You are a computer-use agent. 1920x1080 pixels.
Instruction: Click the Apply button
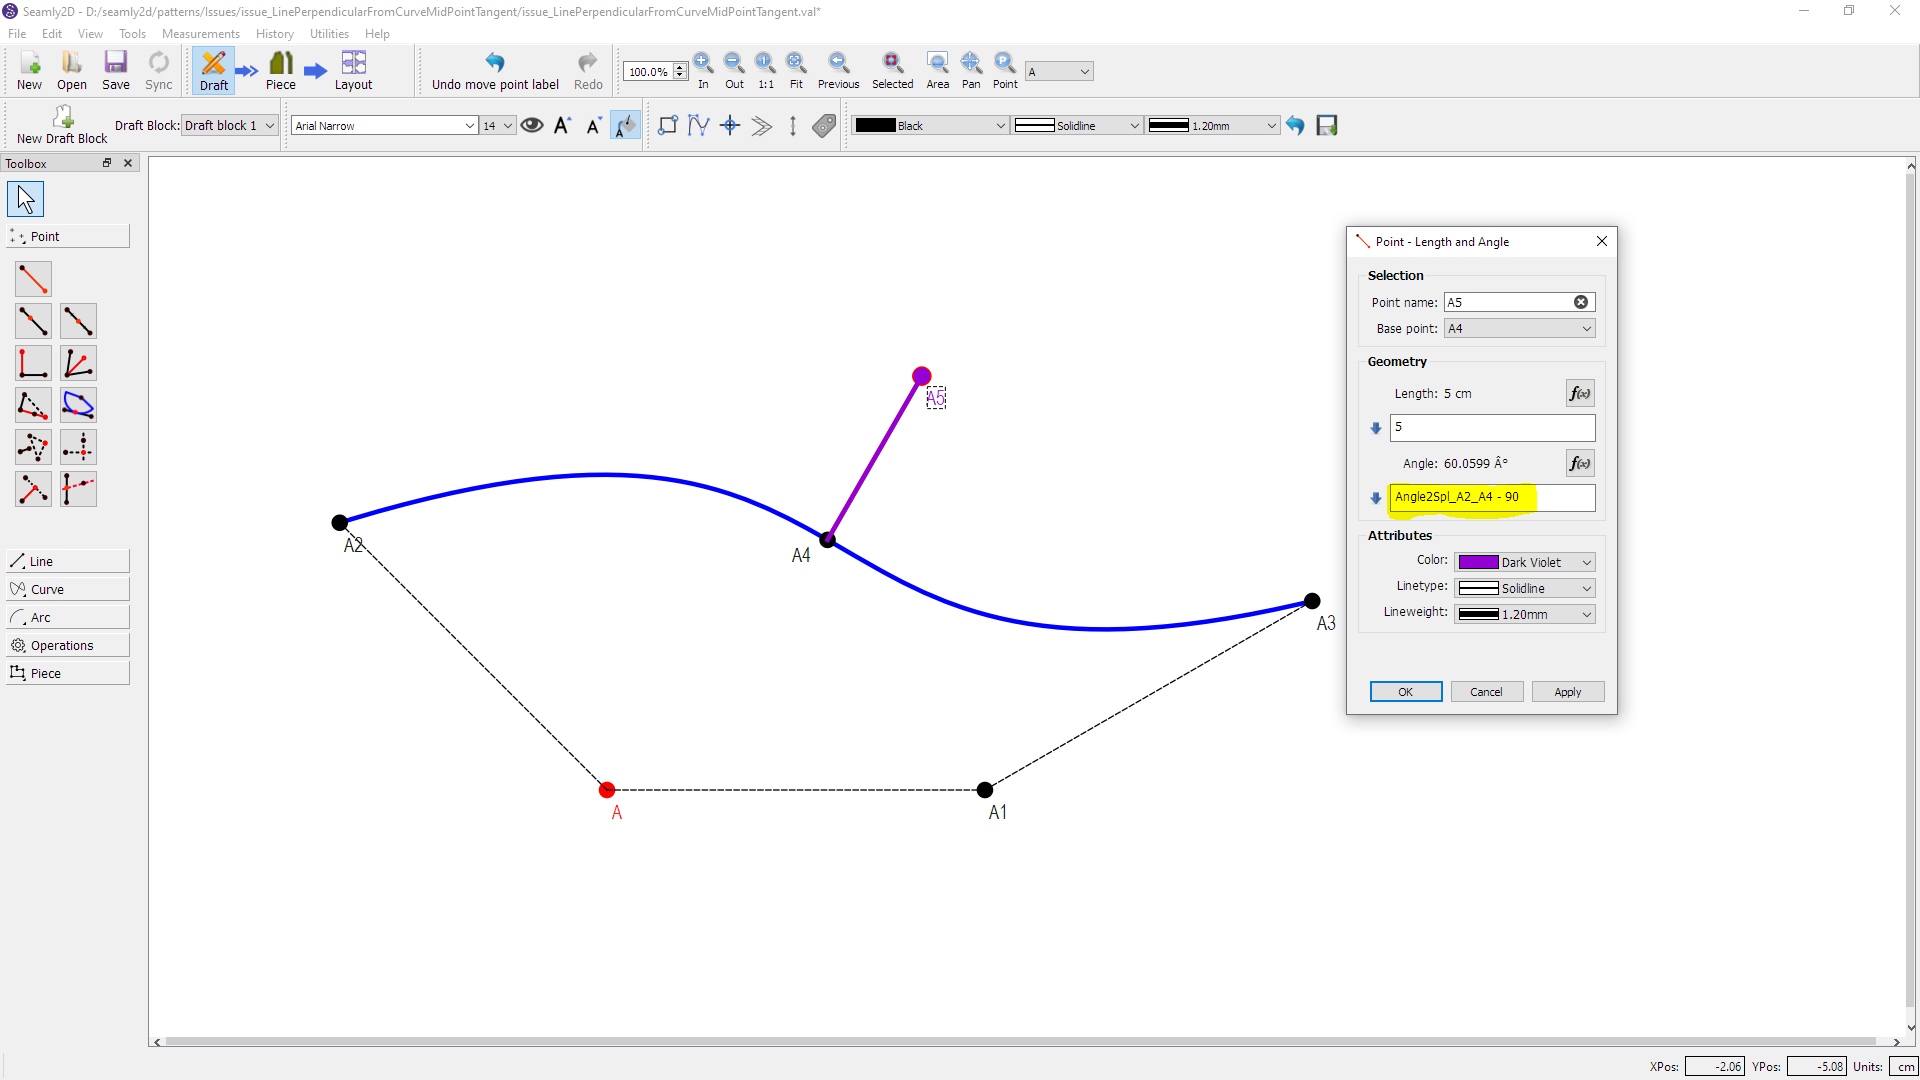pyautogui.click(x=1567, y=692)
